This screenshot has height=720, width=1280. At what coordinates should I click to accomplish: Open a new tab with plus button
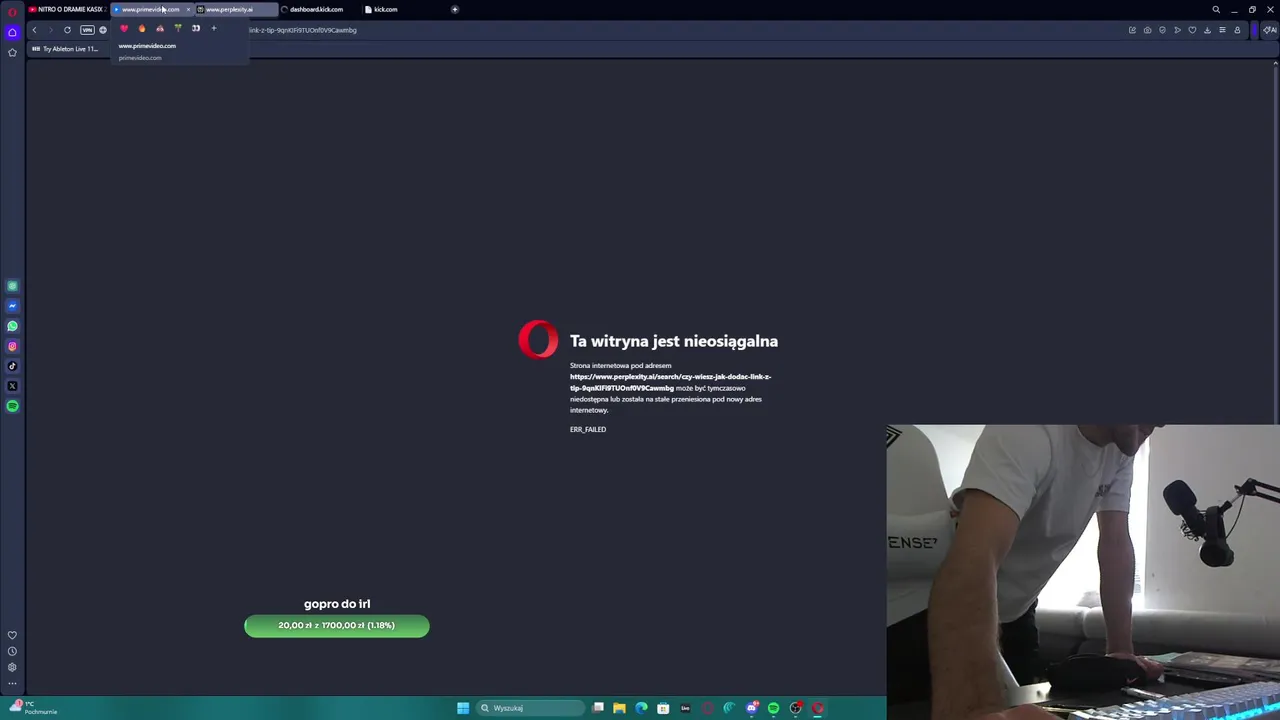tap(455, 9)
